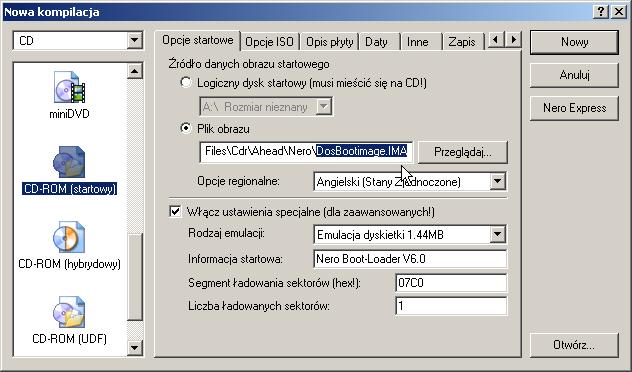Toggle Włącz ustawienia specjalne checkbox

[175, 212]
